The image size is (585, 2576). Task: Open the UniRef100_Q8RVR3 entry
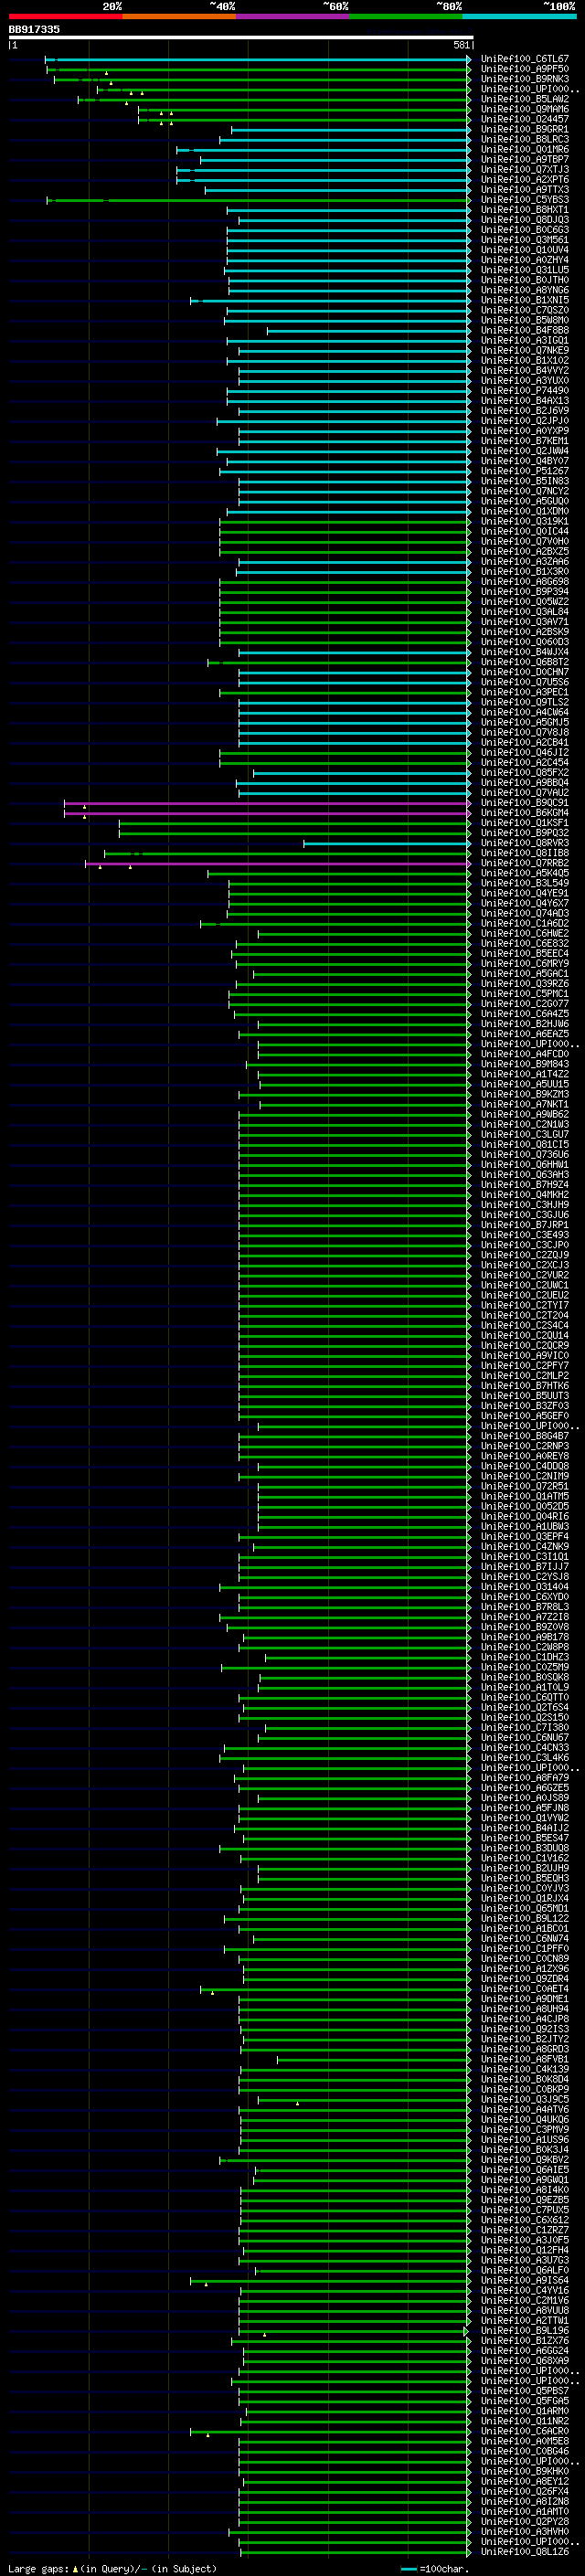(x=524, y=843)
